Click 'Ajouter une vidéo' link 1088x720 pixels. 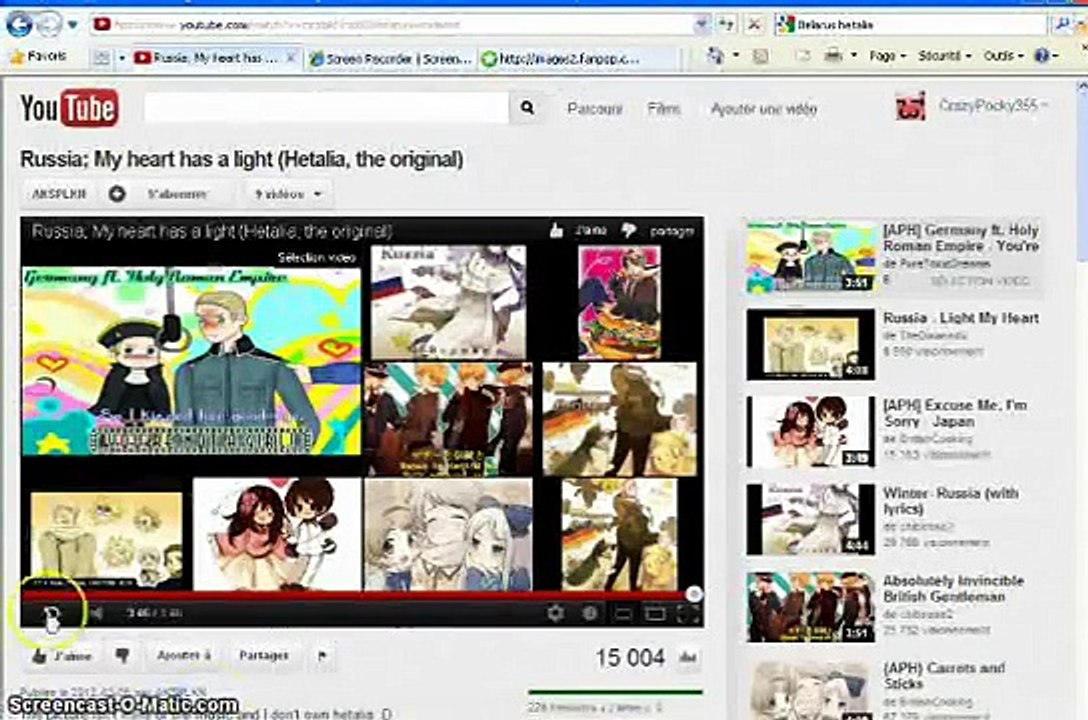[x=763, y=109]
